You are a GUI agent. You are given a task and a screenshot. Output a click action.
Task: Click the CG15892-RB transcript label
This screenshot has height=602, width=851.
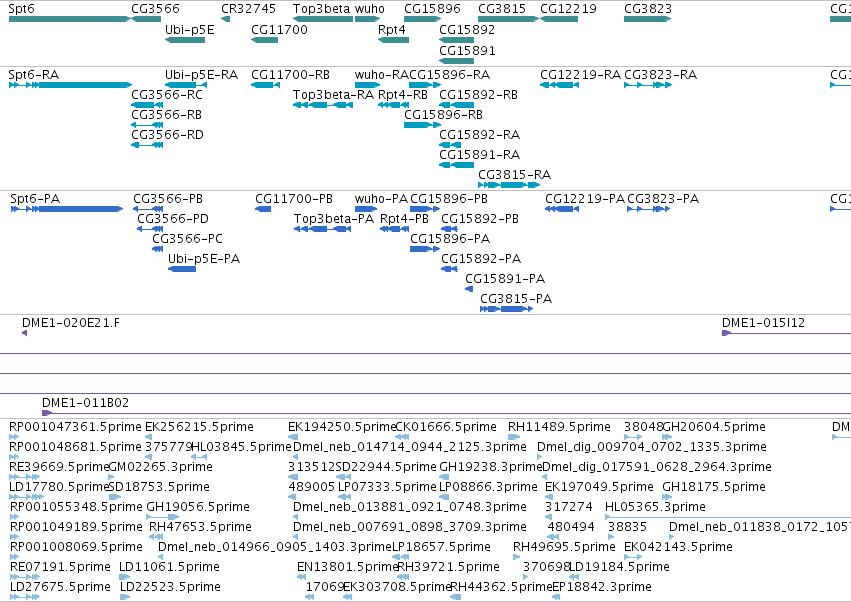tap(479, 94)
